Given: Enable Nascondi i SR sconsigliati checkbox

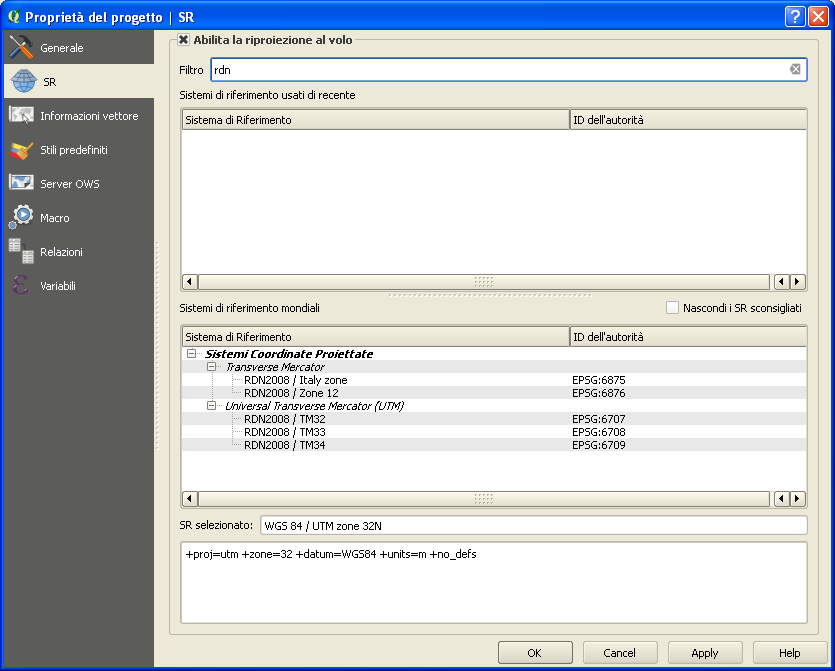Looking at the screenshot, I should (x=673, y=308).
